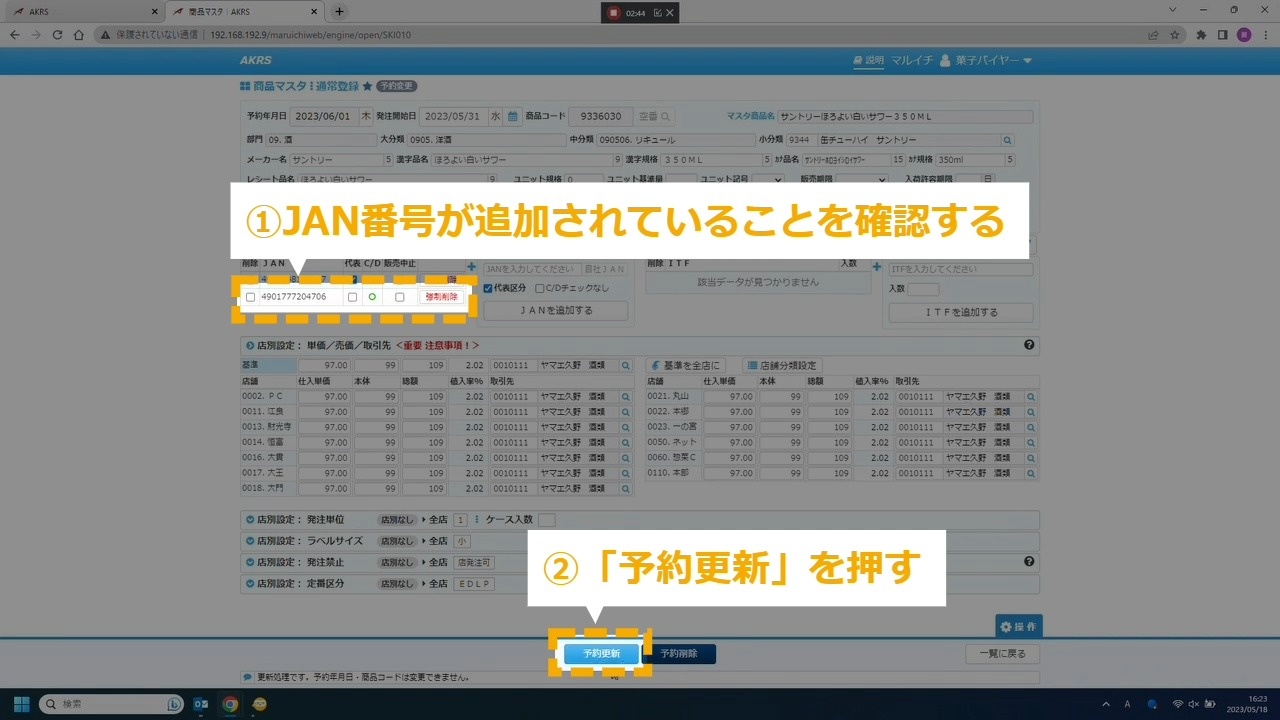The height and width of the screenshot is (720, 1280).
Task: Click the 一覧に戻る button
Action: (x=1002, y=654)
